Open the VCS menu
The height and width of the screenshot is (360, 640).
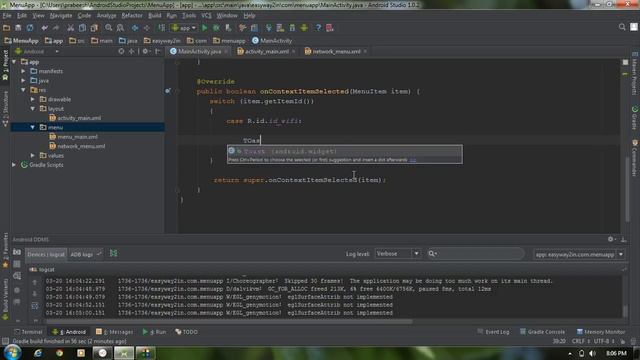[x=206, y=16]
